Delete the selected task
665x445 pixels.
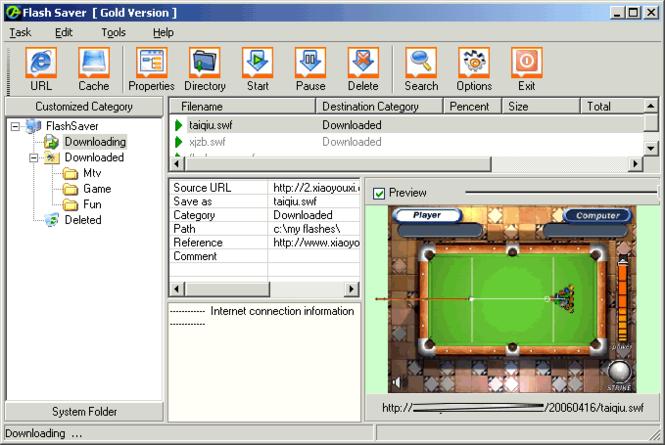[363, 70]
